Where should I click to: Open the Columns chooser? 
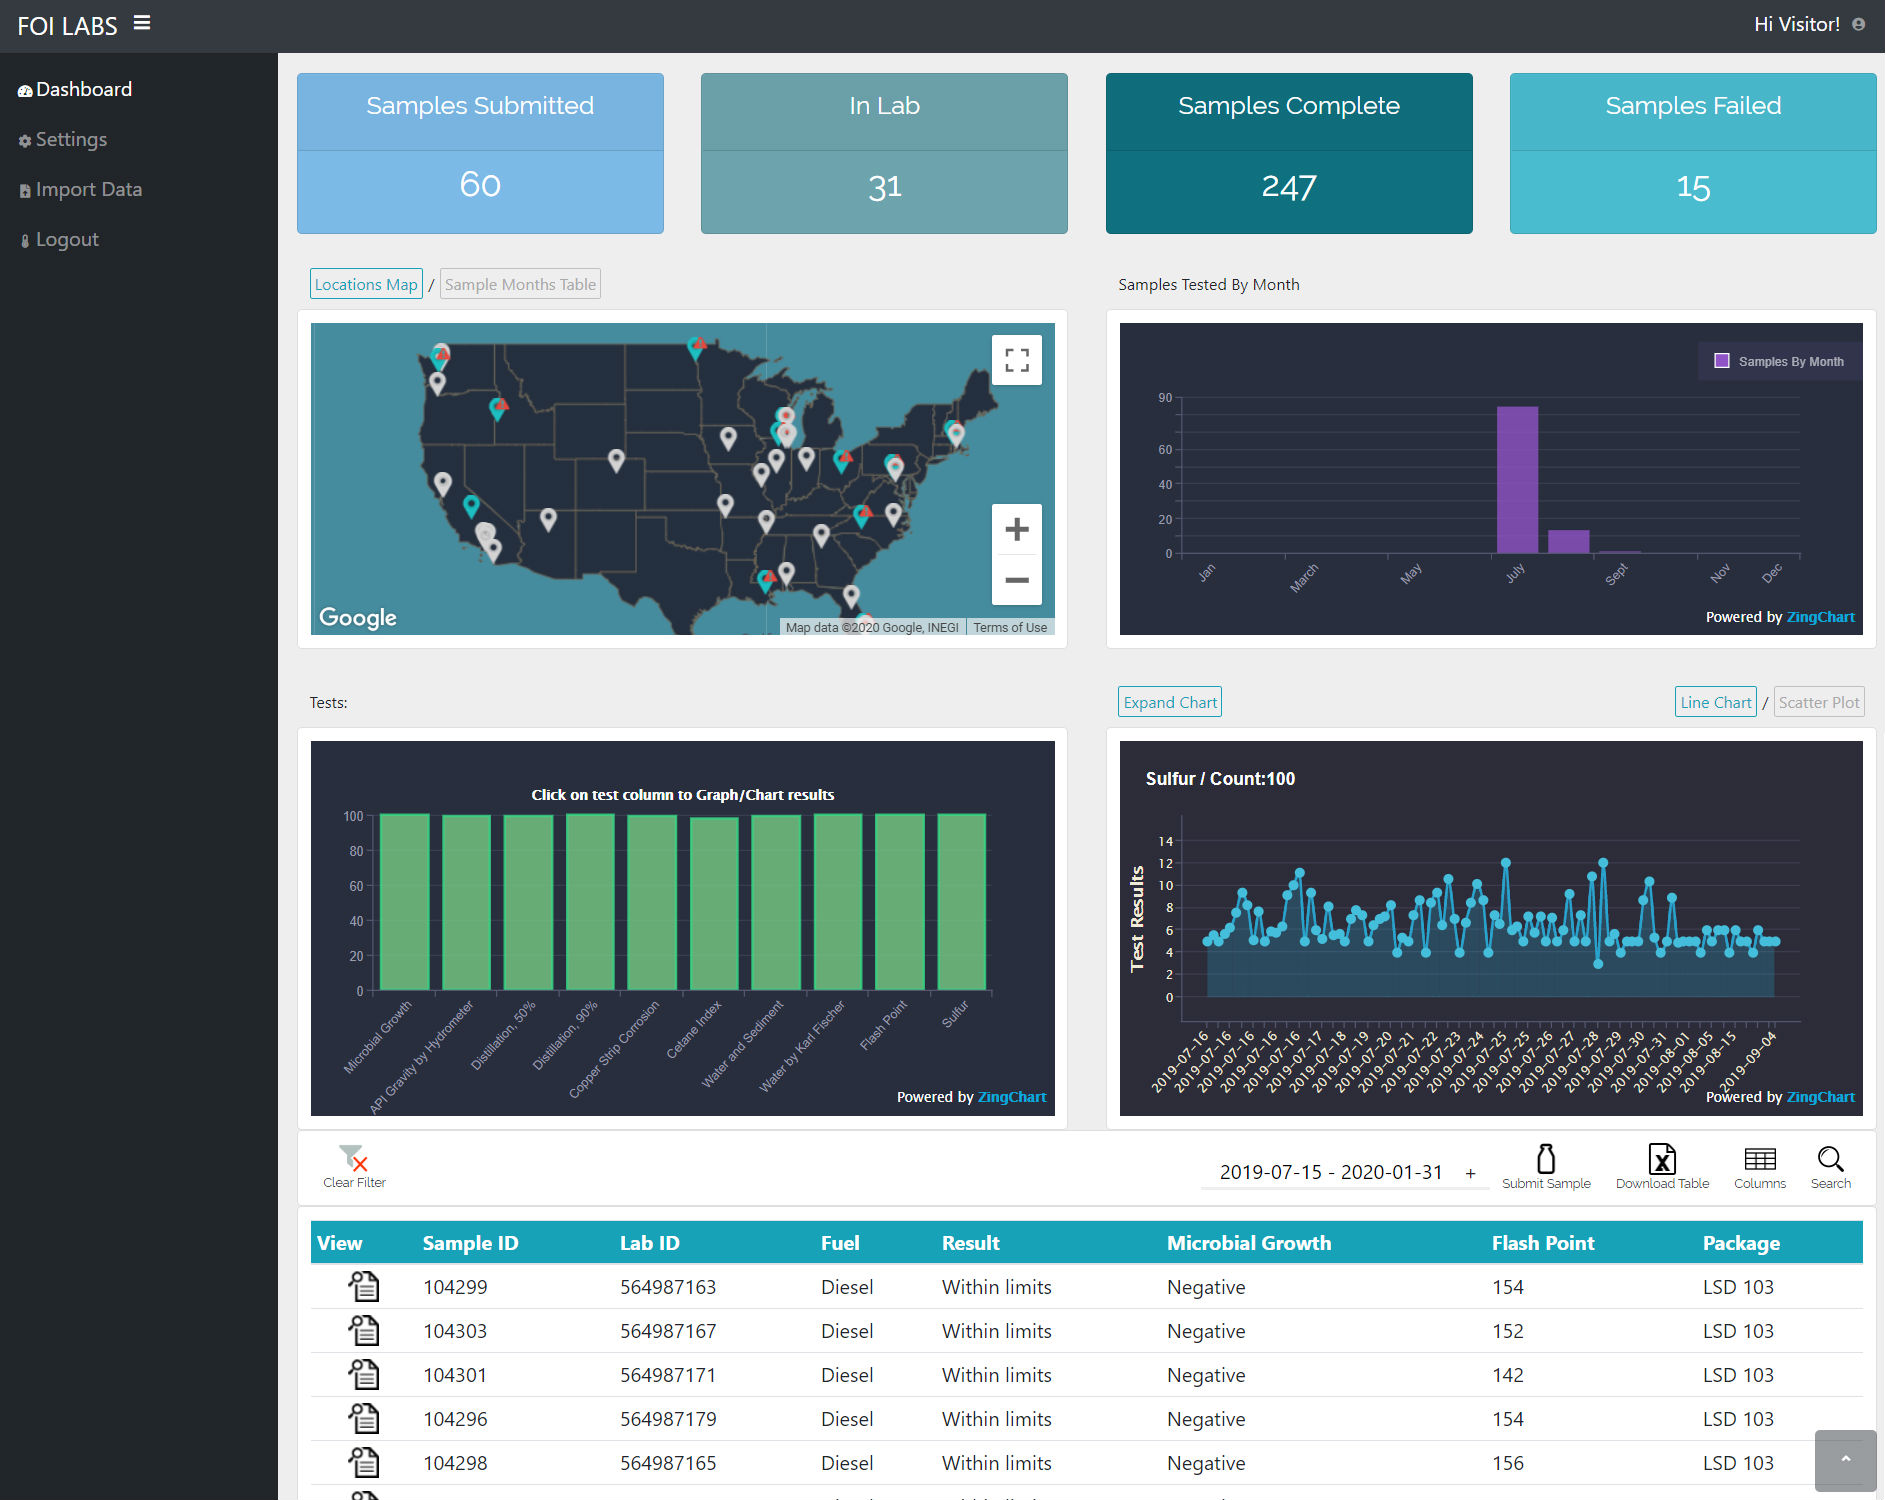pyautogui.click(x=1759, y=1160)
